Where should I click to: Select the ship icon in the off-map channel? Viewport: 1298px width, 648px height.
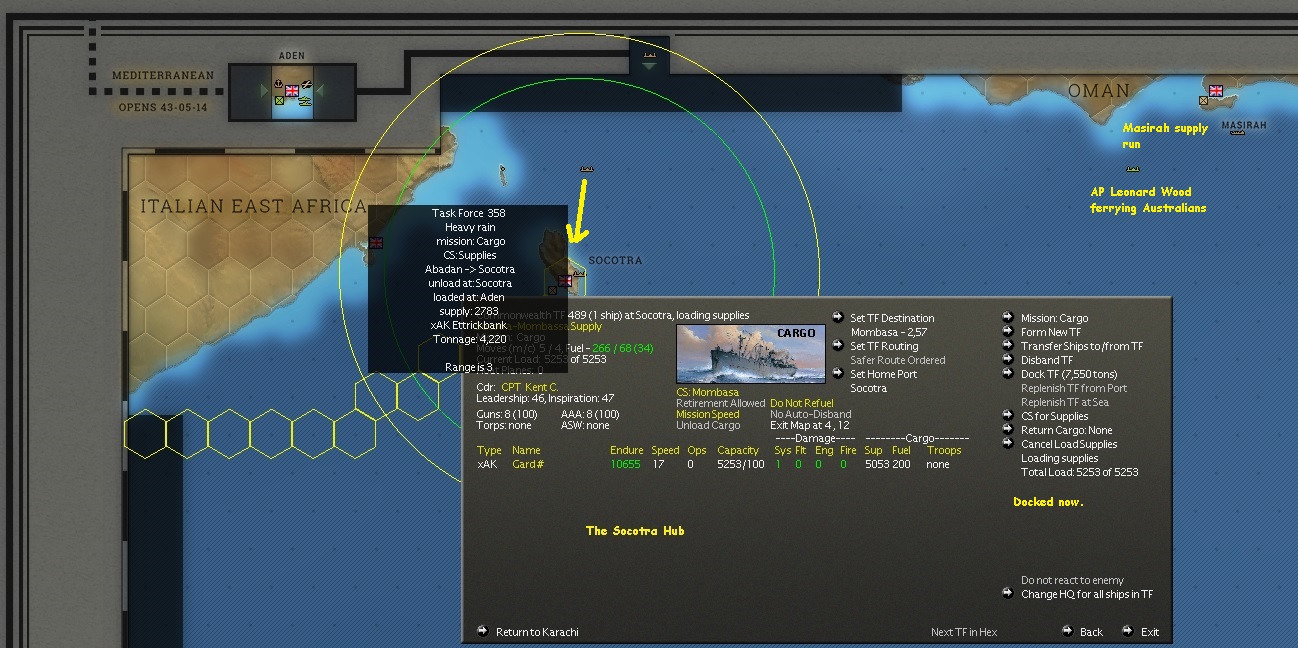pyautogui.click(x=650, y=55)
